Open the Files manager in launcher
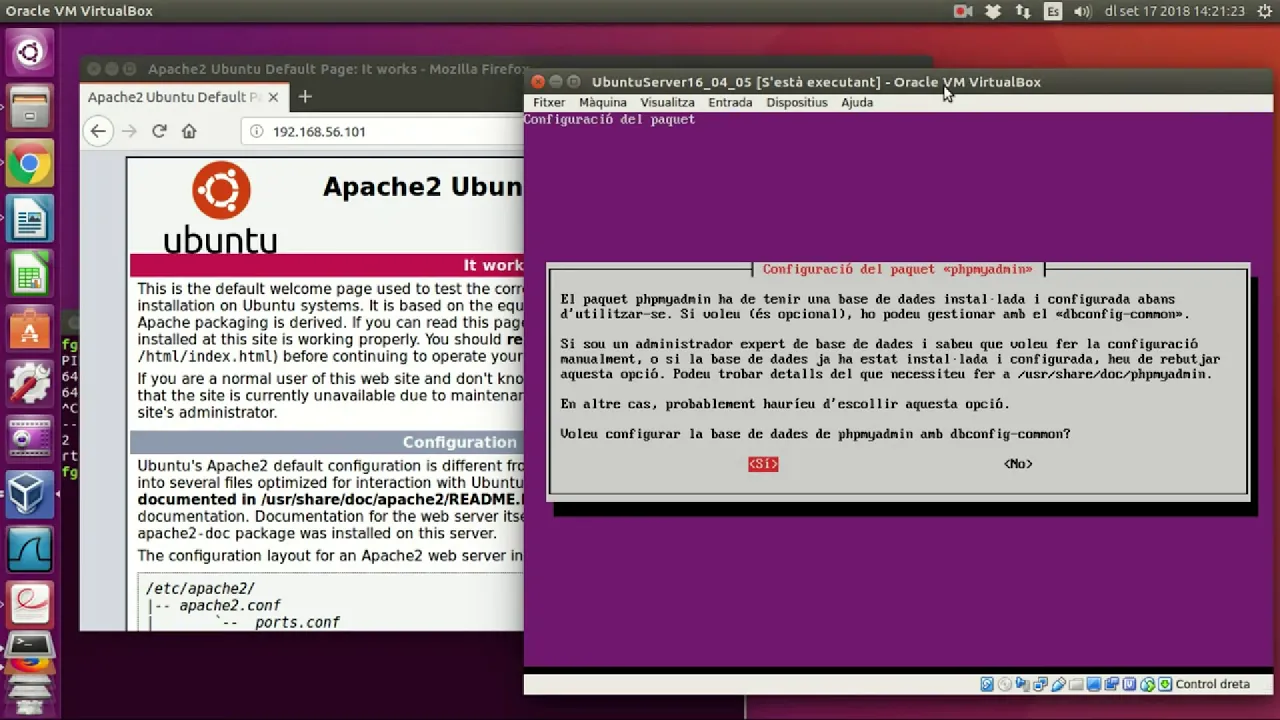 pos(29,108)
